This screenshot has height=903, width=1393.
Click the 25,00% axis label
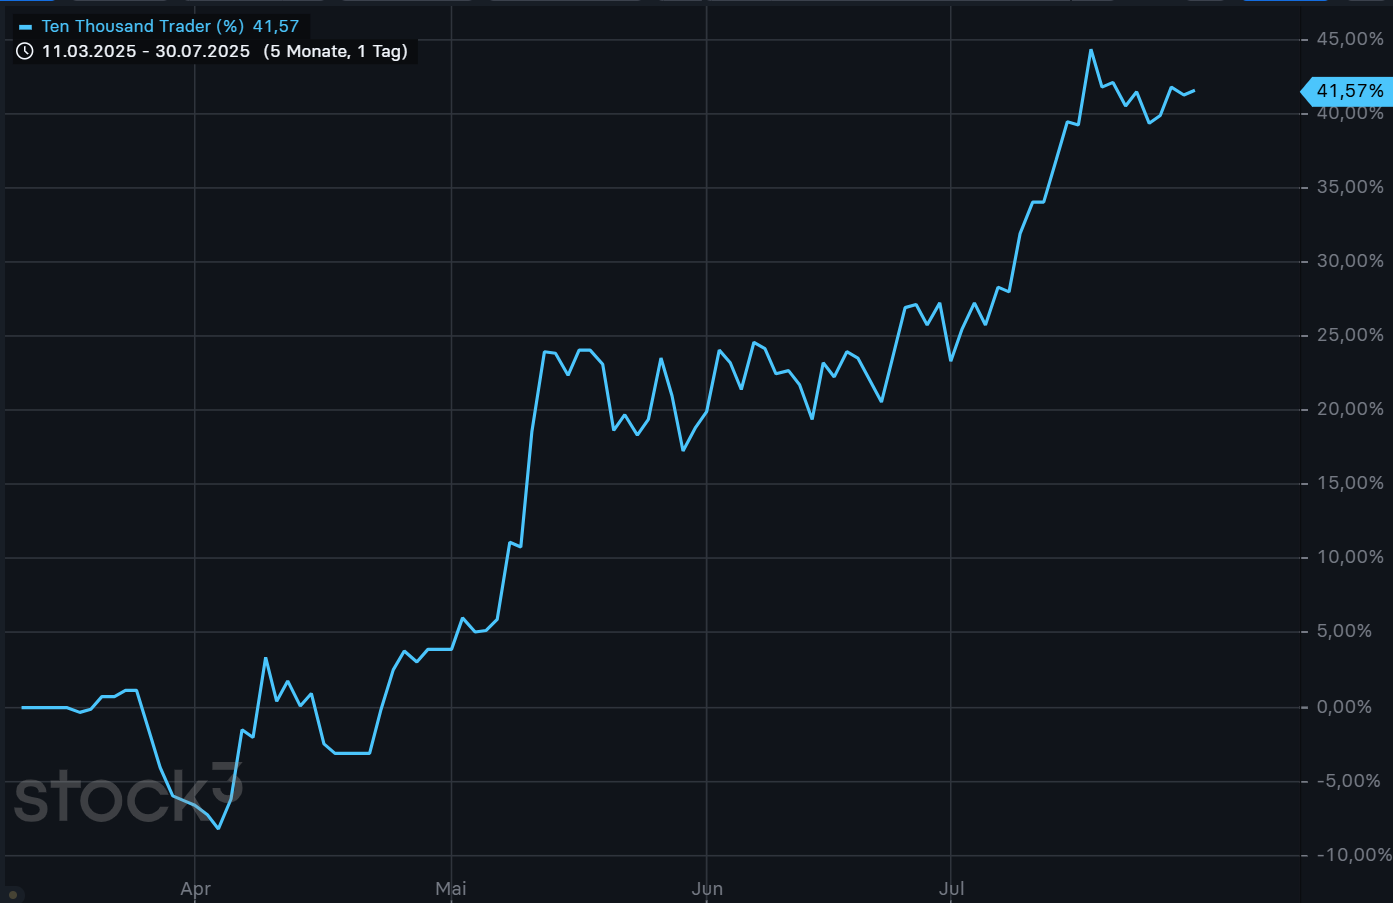point(1350,335)
